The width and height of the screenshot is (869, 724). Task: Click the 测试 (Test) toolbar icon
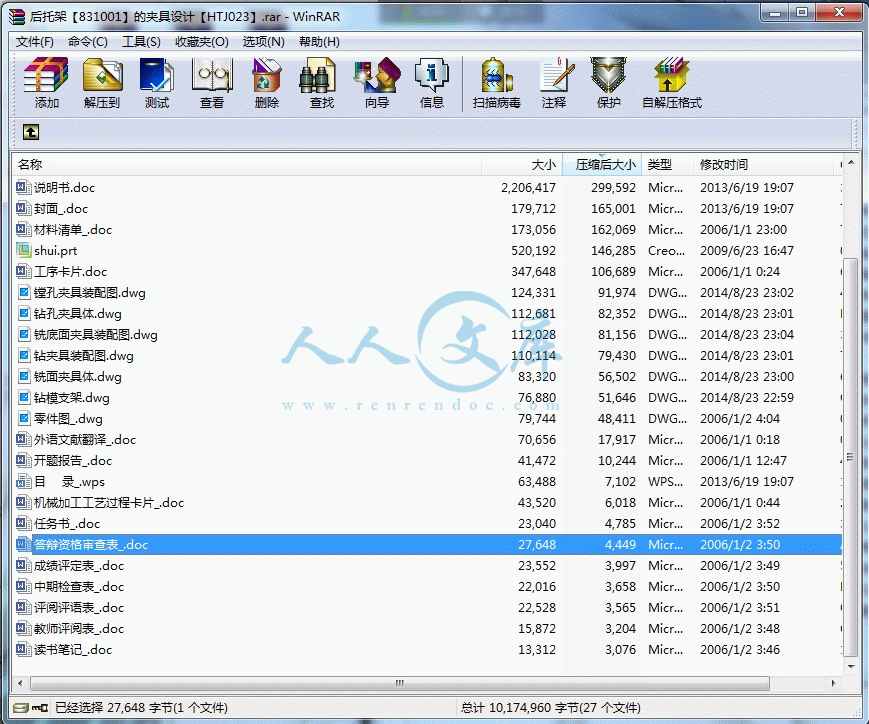click(x=157, y=75)
